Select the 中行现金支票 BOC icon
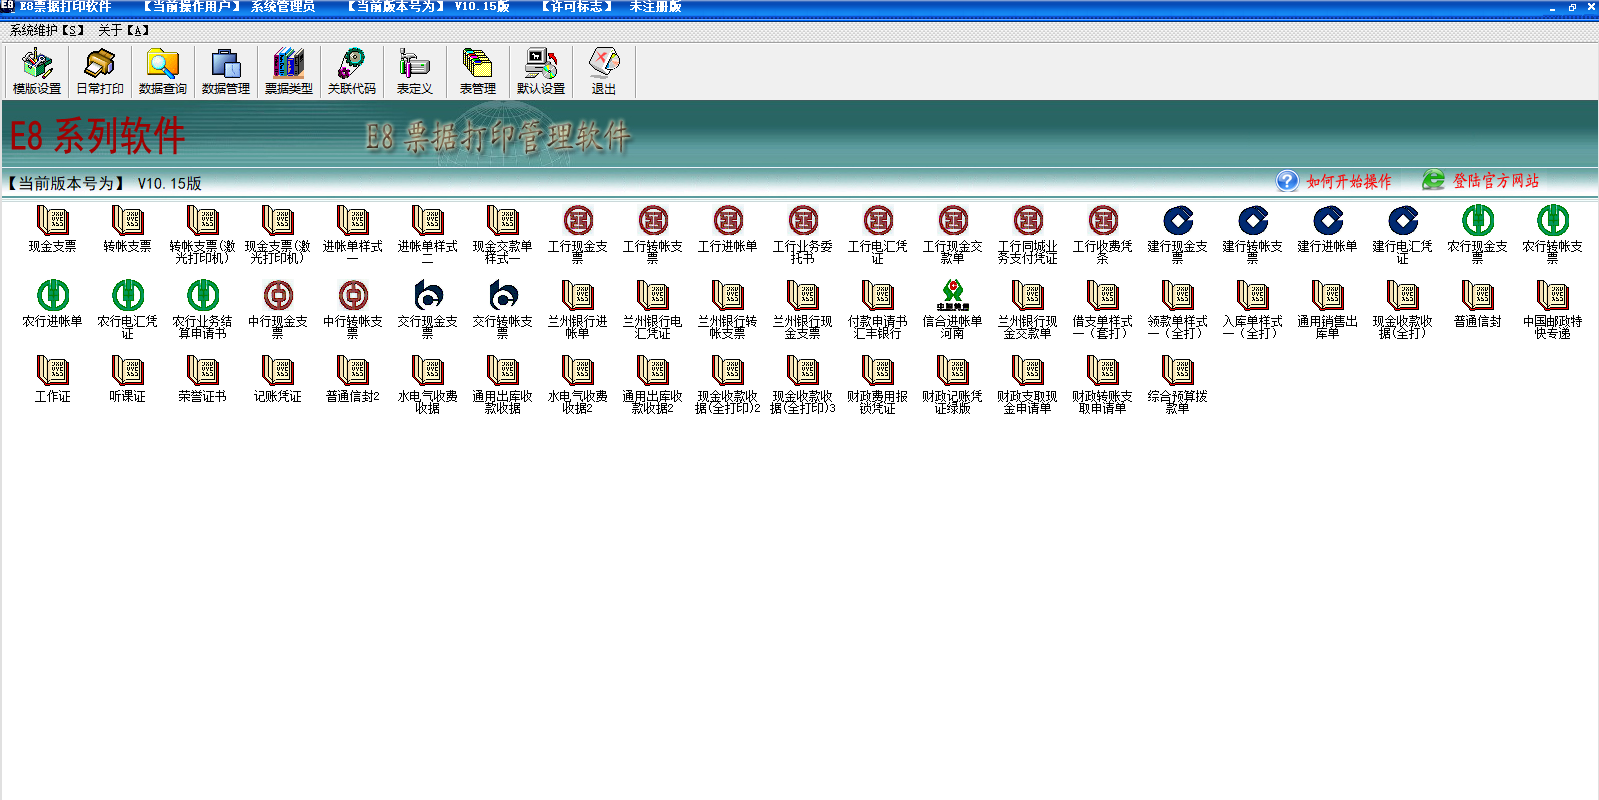1599x800 pixels. 278,309
